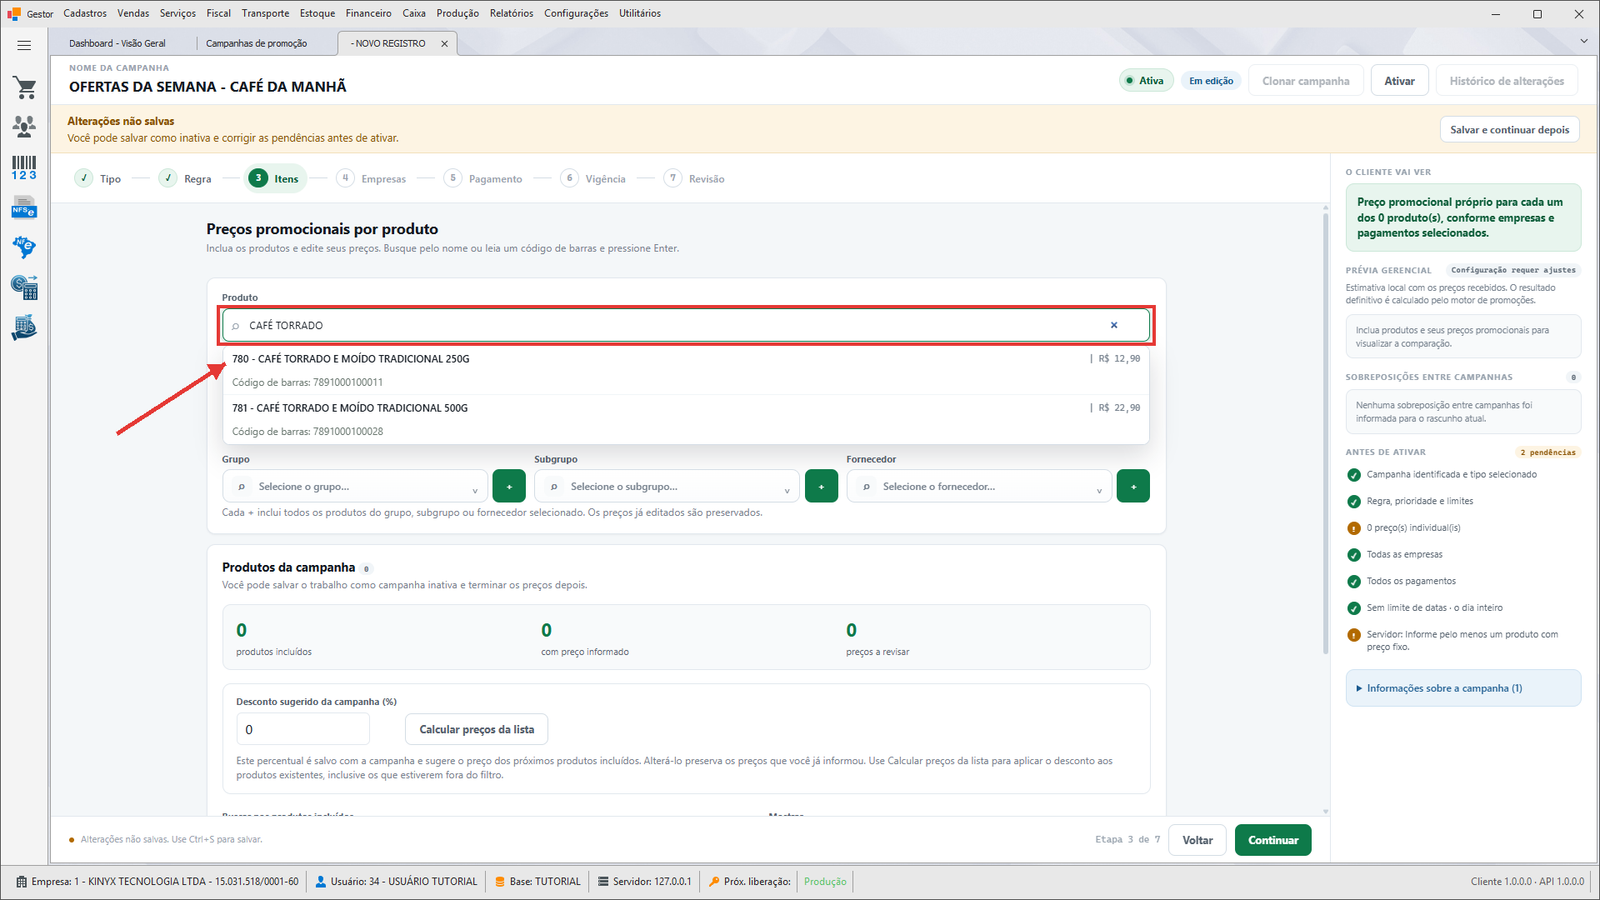
Task: Go to completed step Regra
Action: (x=185, y=178)
